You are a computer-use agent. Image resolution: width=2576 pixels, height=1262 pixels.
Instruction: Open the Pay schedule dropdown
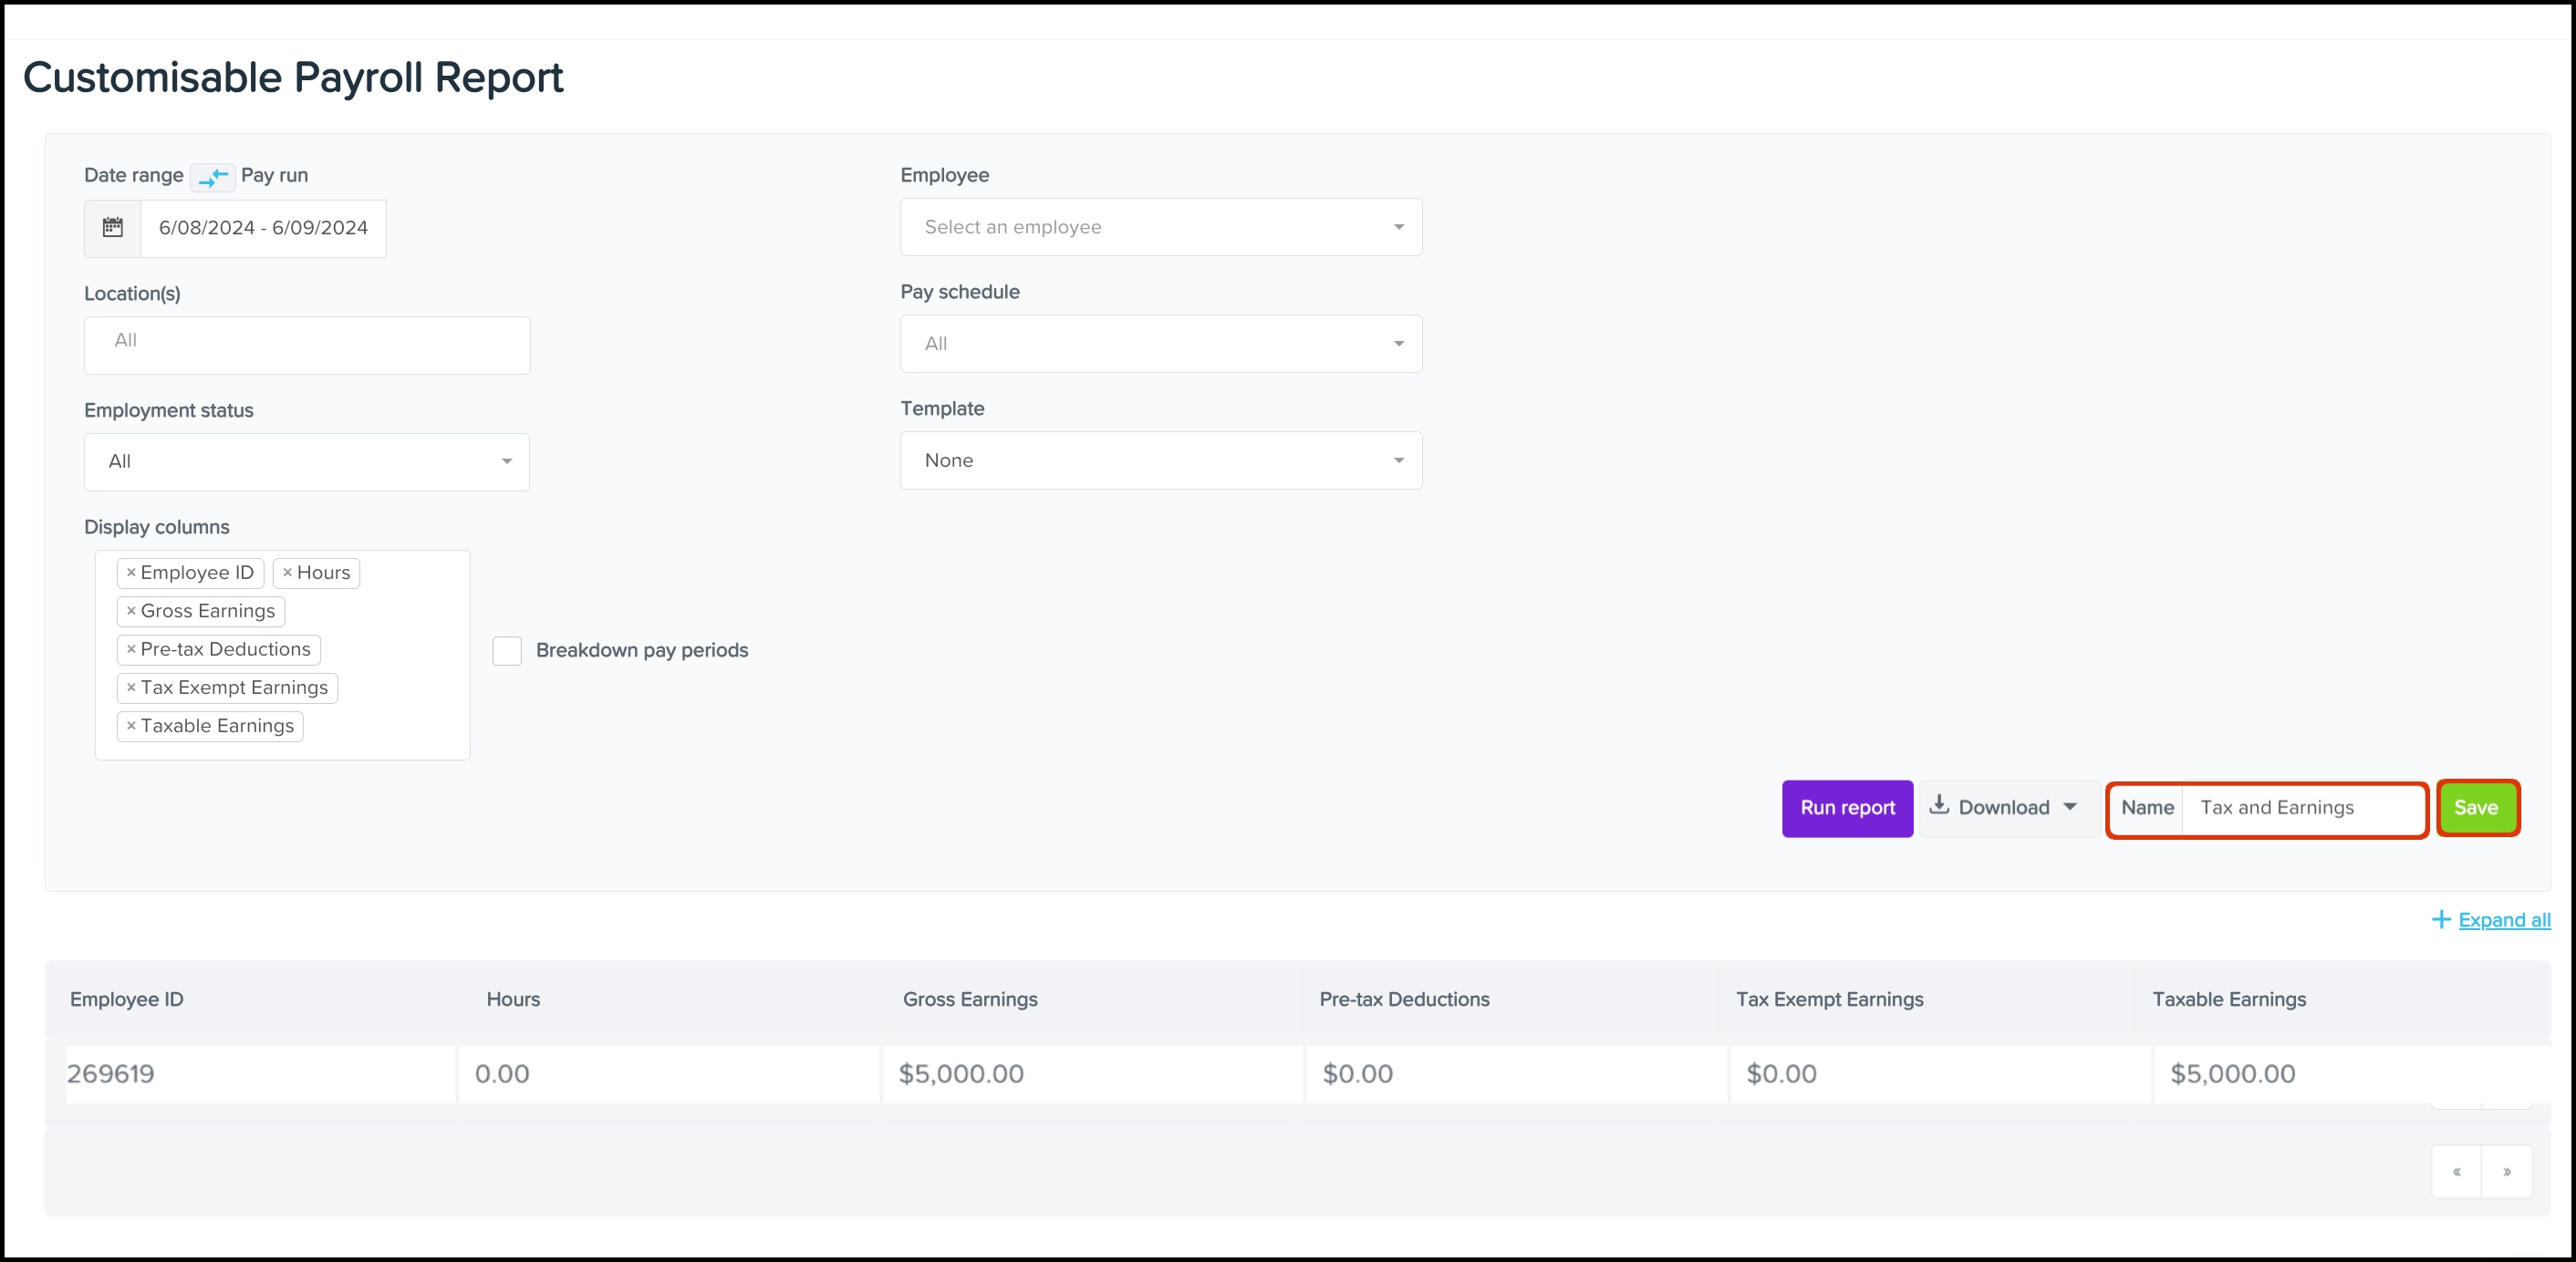(x=1161, y=344)
